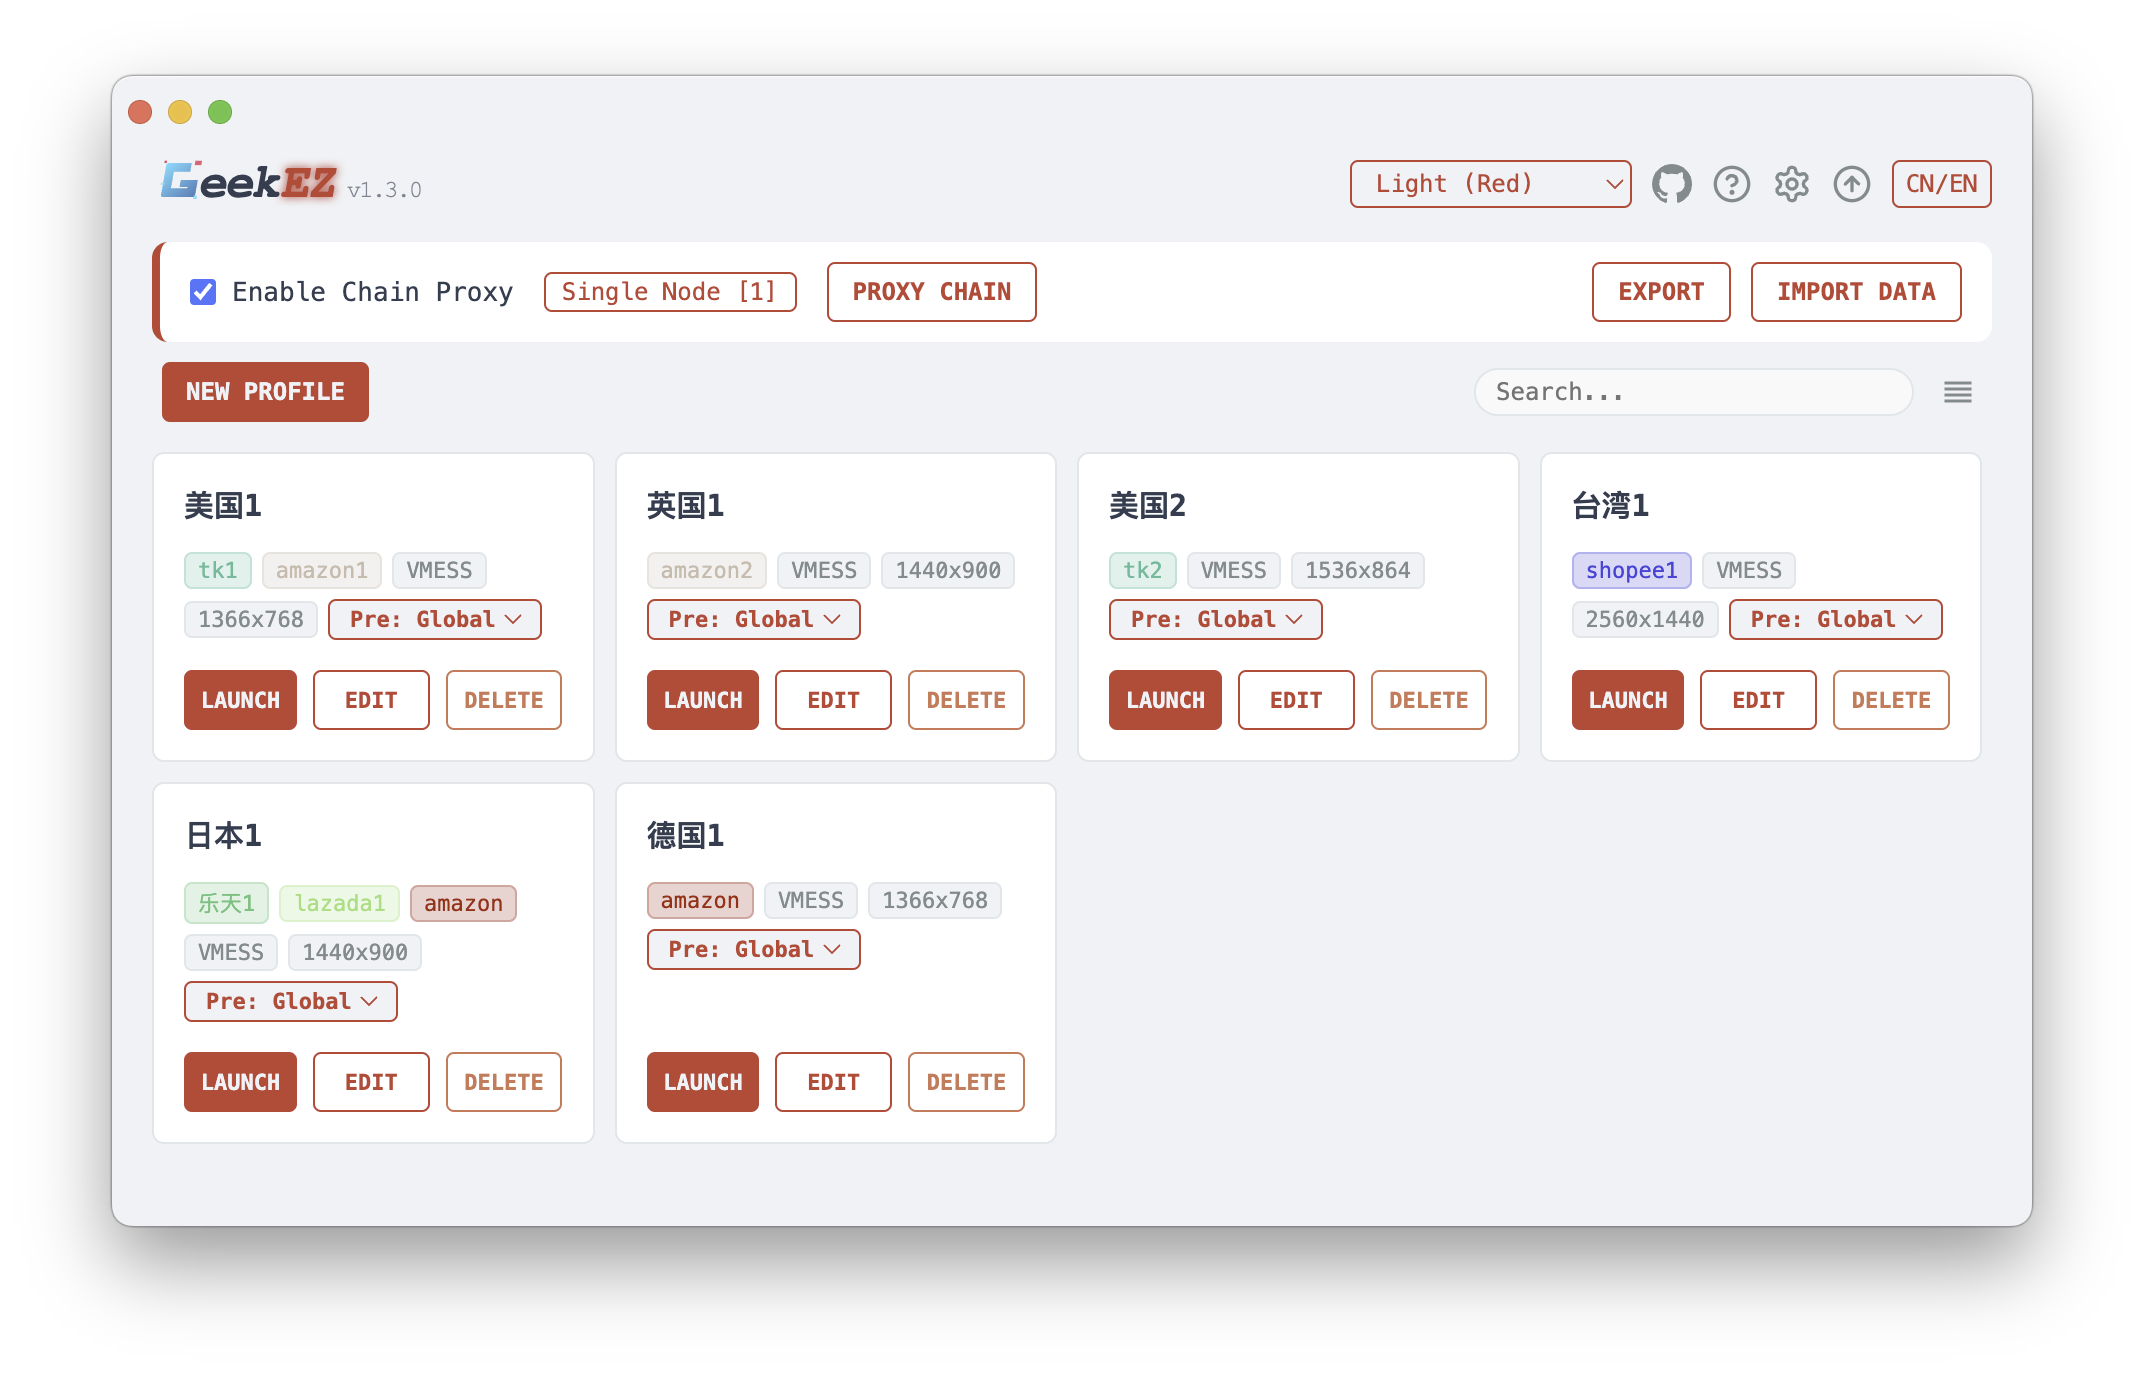Click the lazada1 tag in 日本1

click(339, 903)
